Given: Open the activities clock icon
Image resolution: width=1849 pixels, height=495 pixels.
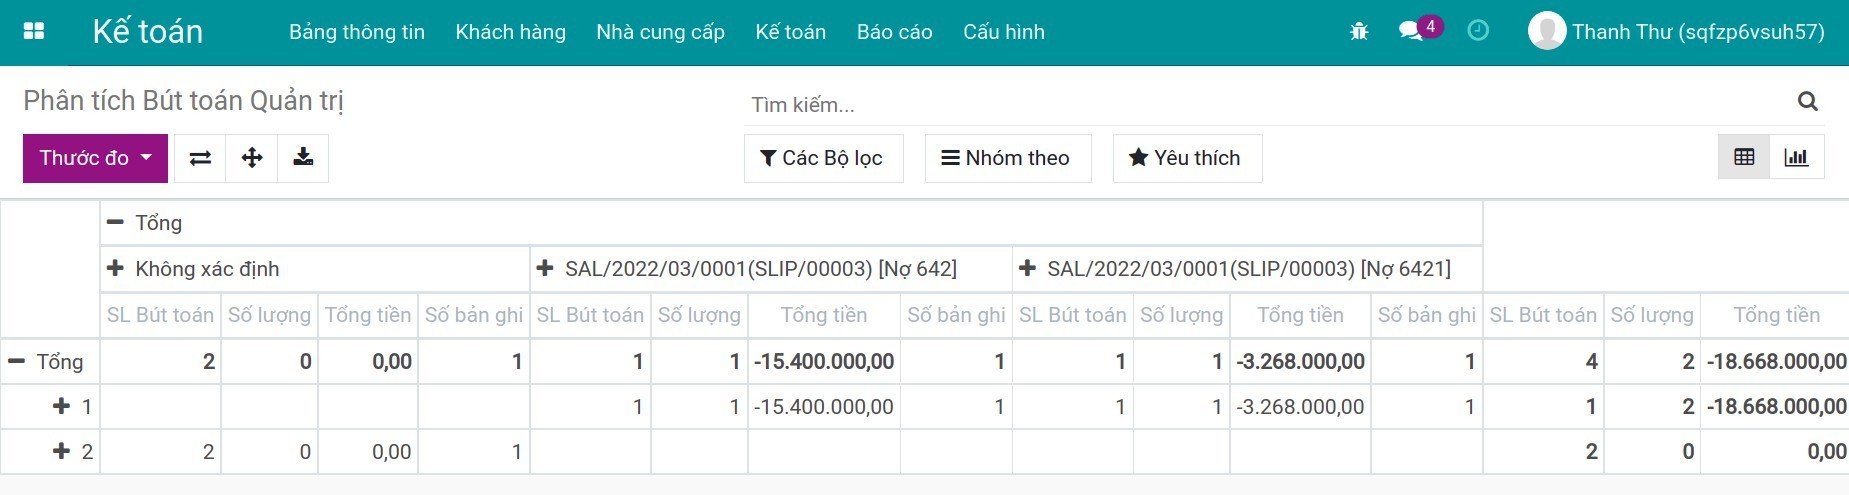Looking at the screenshot, I should pyautogui.click(x=1477, y=31).
